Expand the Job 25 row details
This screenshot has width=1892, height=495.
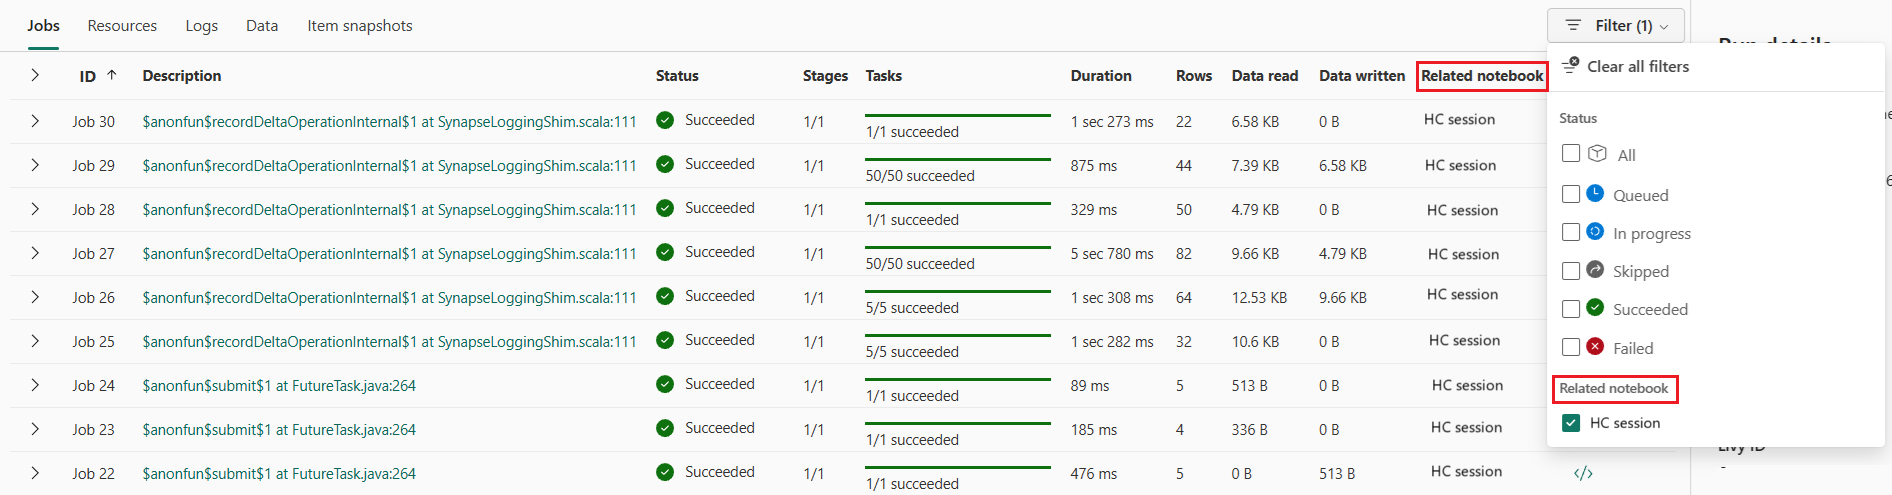[35, 341]
